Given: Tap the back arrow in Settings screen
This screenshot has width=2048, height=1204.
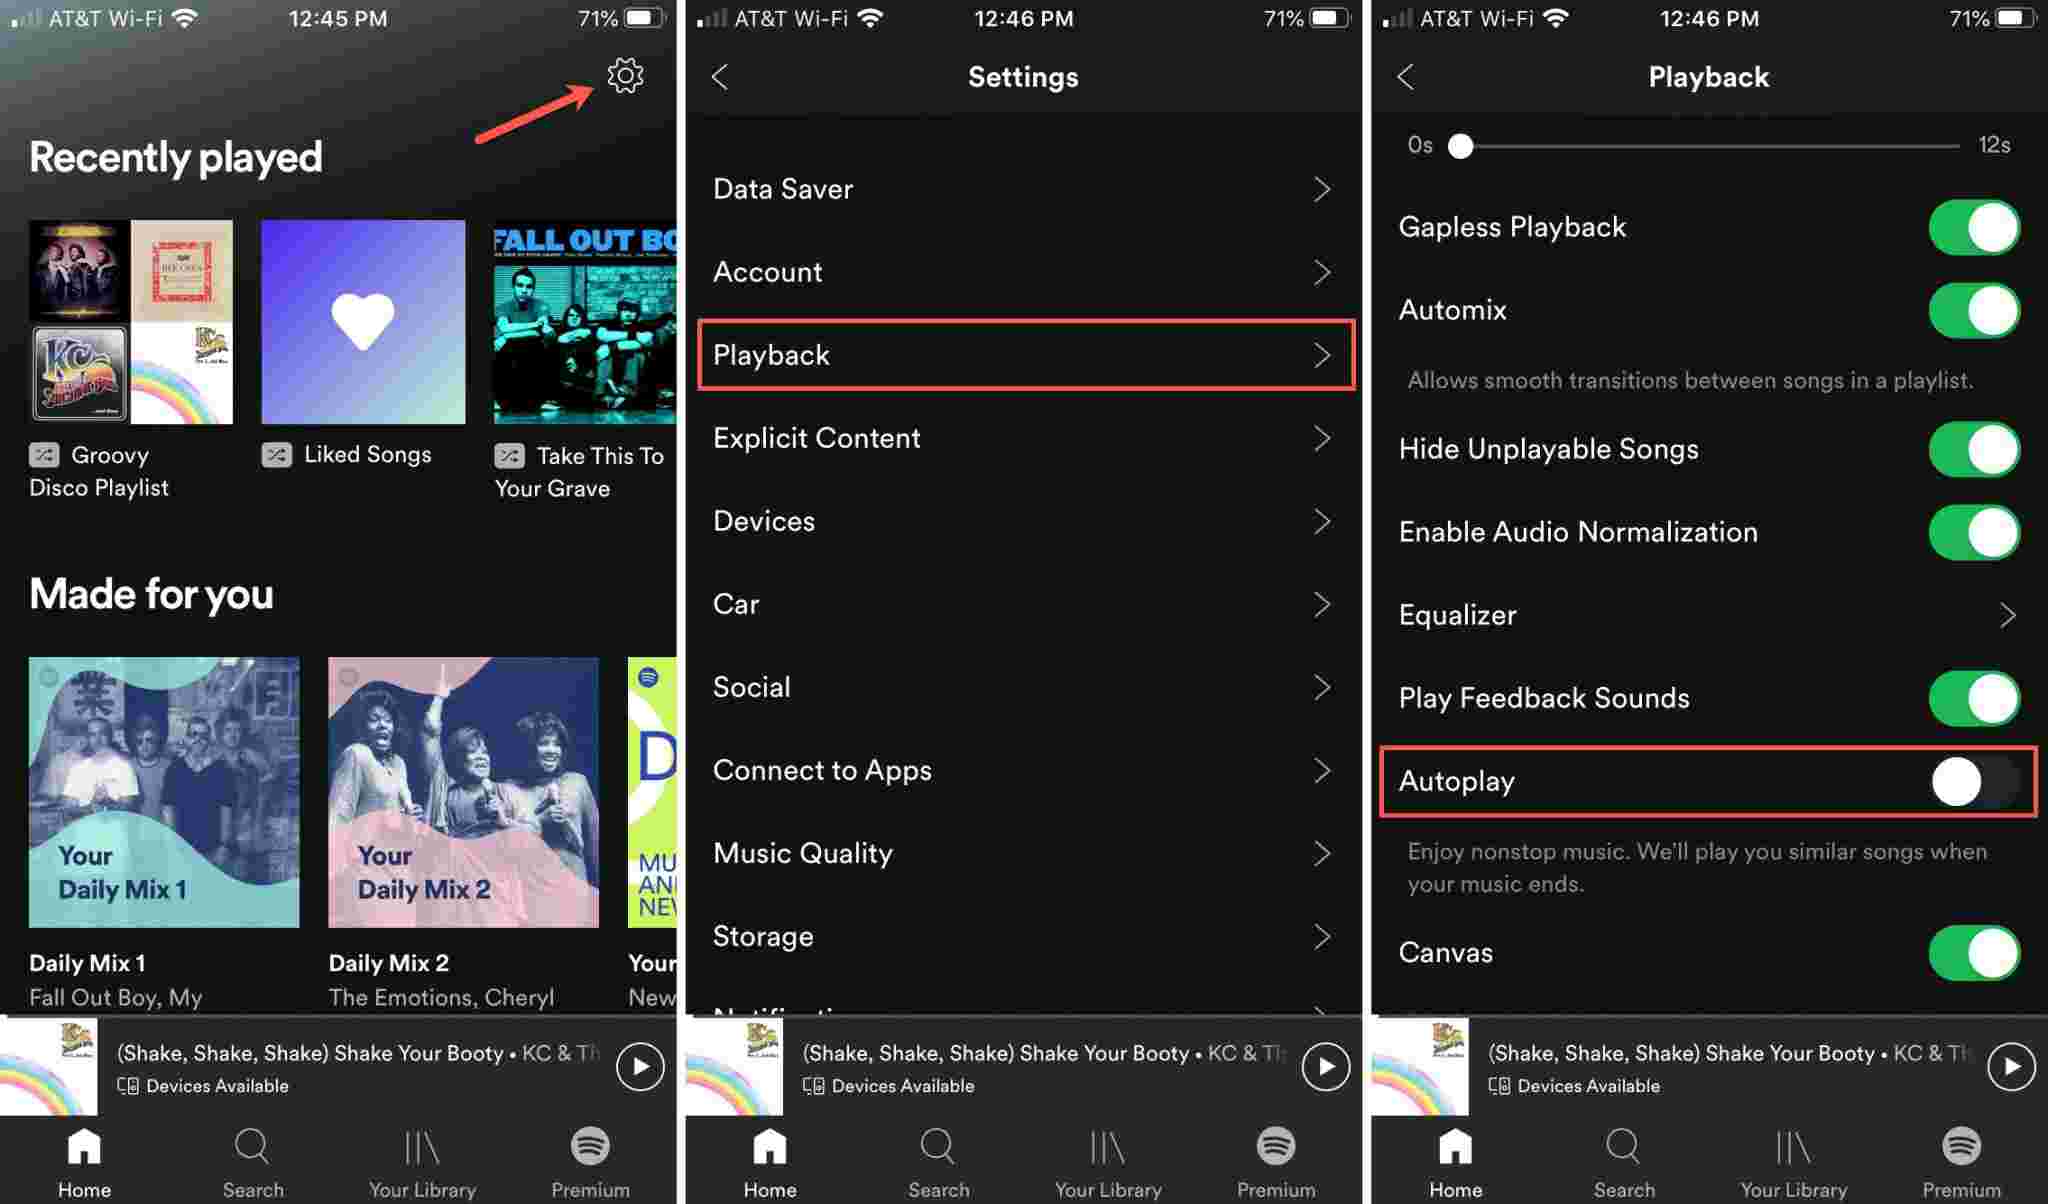Looking at the screenshot, I should click(x=721, y=75).
